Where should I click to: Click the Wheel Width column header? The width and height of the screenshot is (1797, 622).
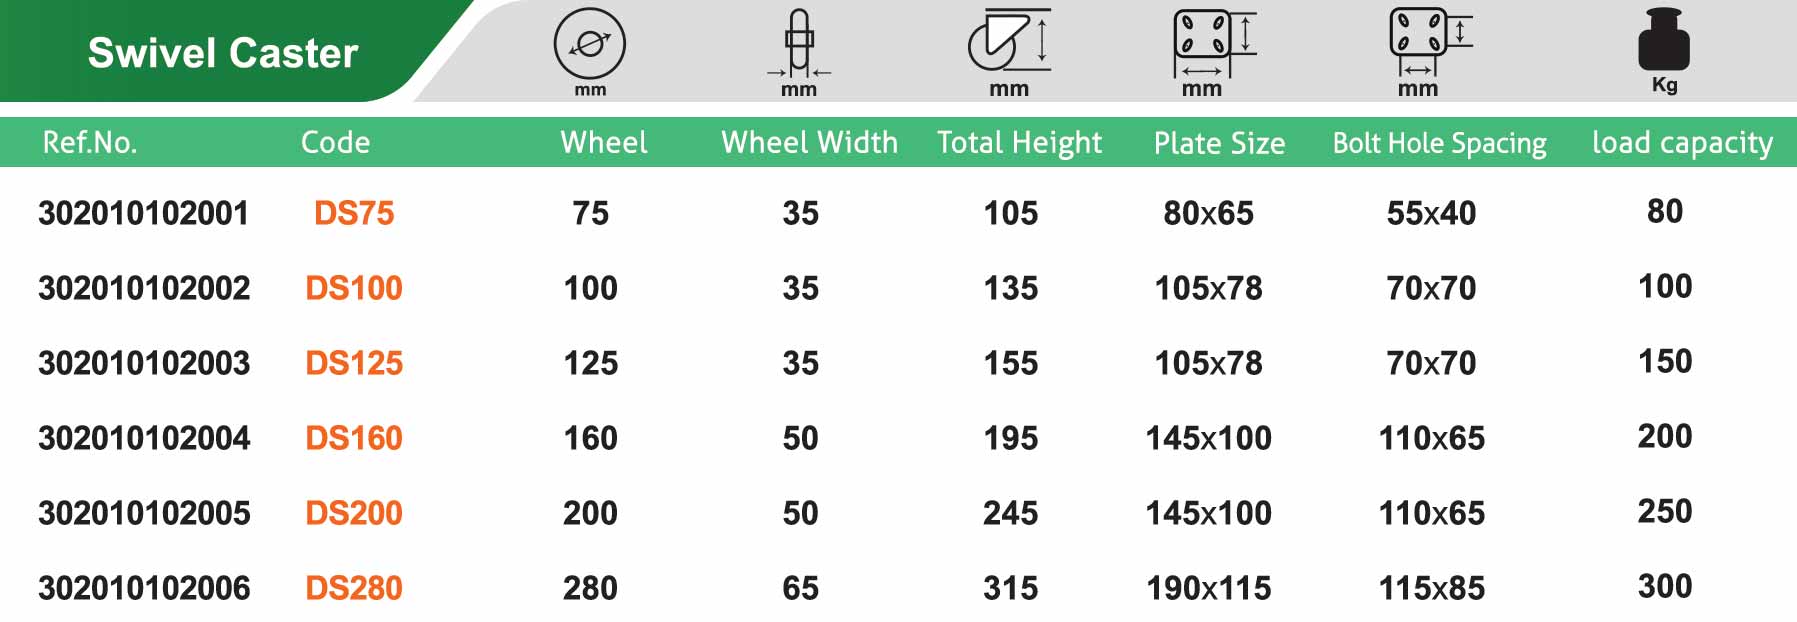(x=809, y=143)
